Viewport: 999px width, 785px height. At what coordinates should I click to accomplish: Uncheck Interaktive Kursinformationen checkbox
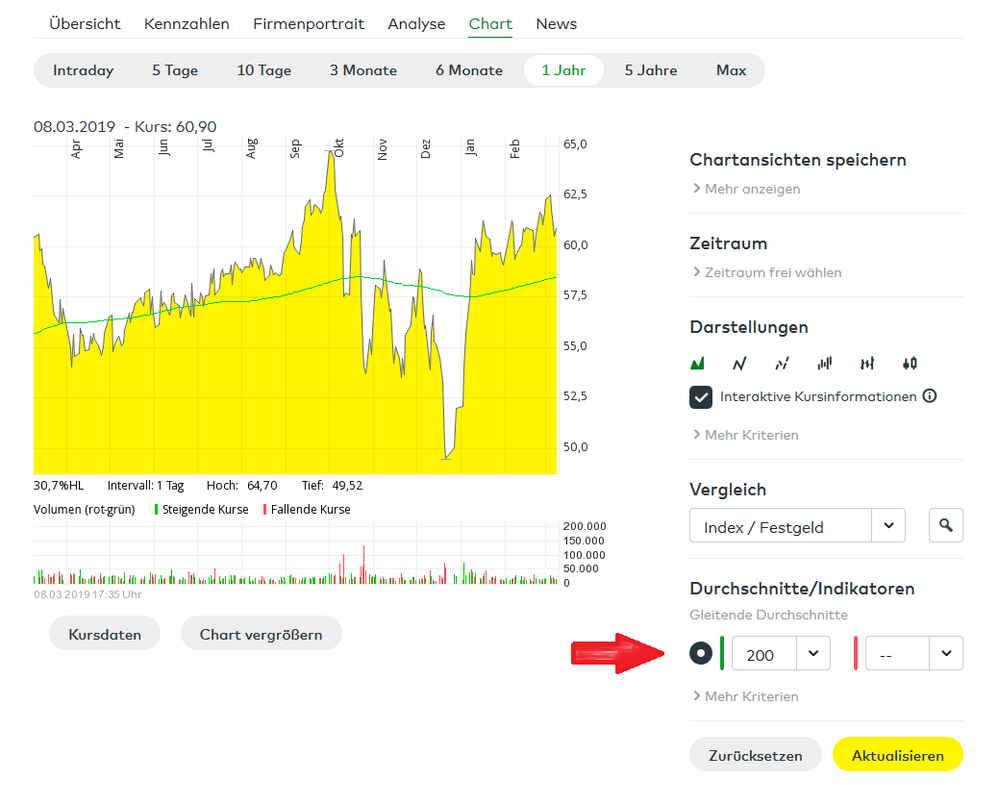pyautogui.click(x=701, y=397)
